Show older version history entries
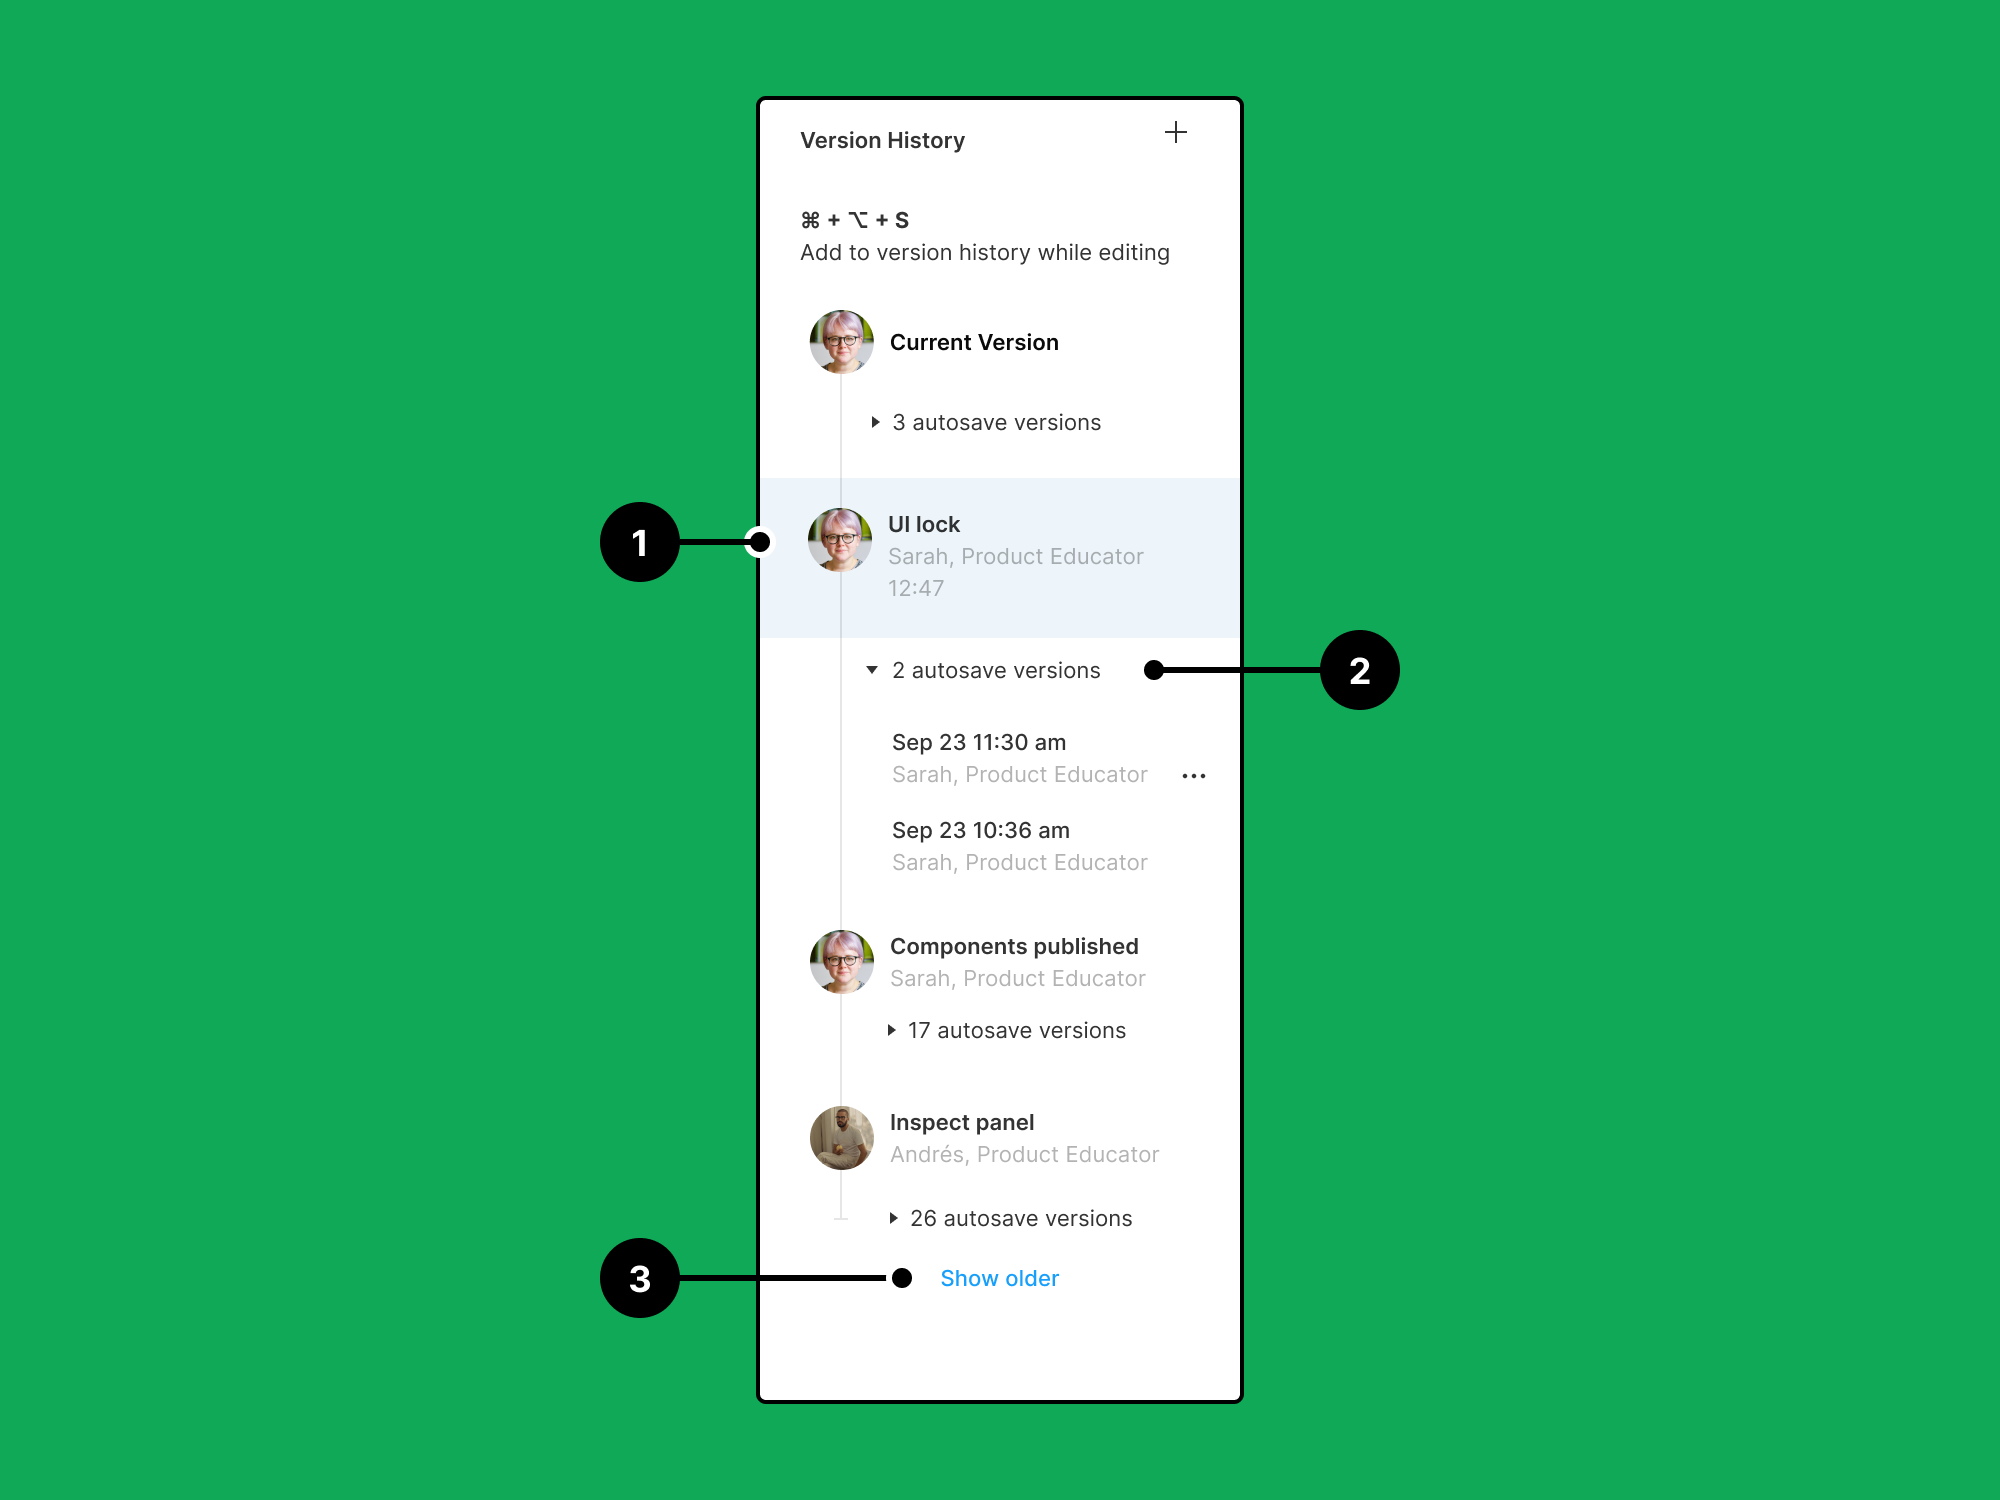 pyautogui.click(x=998, y=1276)
